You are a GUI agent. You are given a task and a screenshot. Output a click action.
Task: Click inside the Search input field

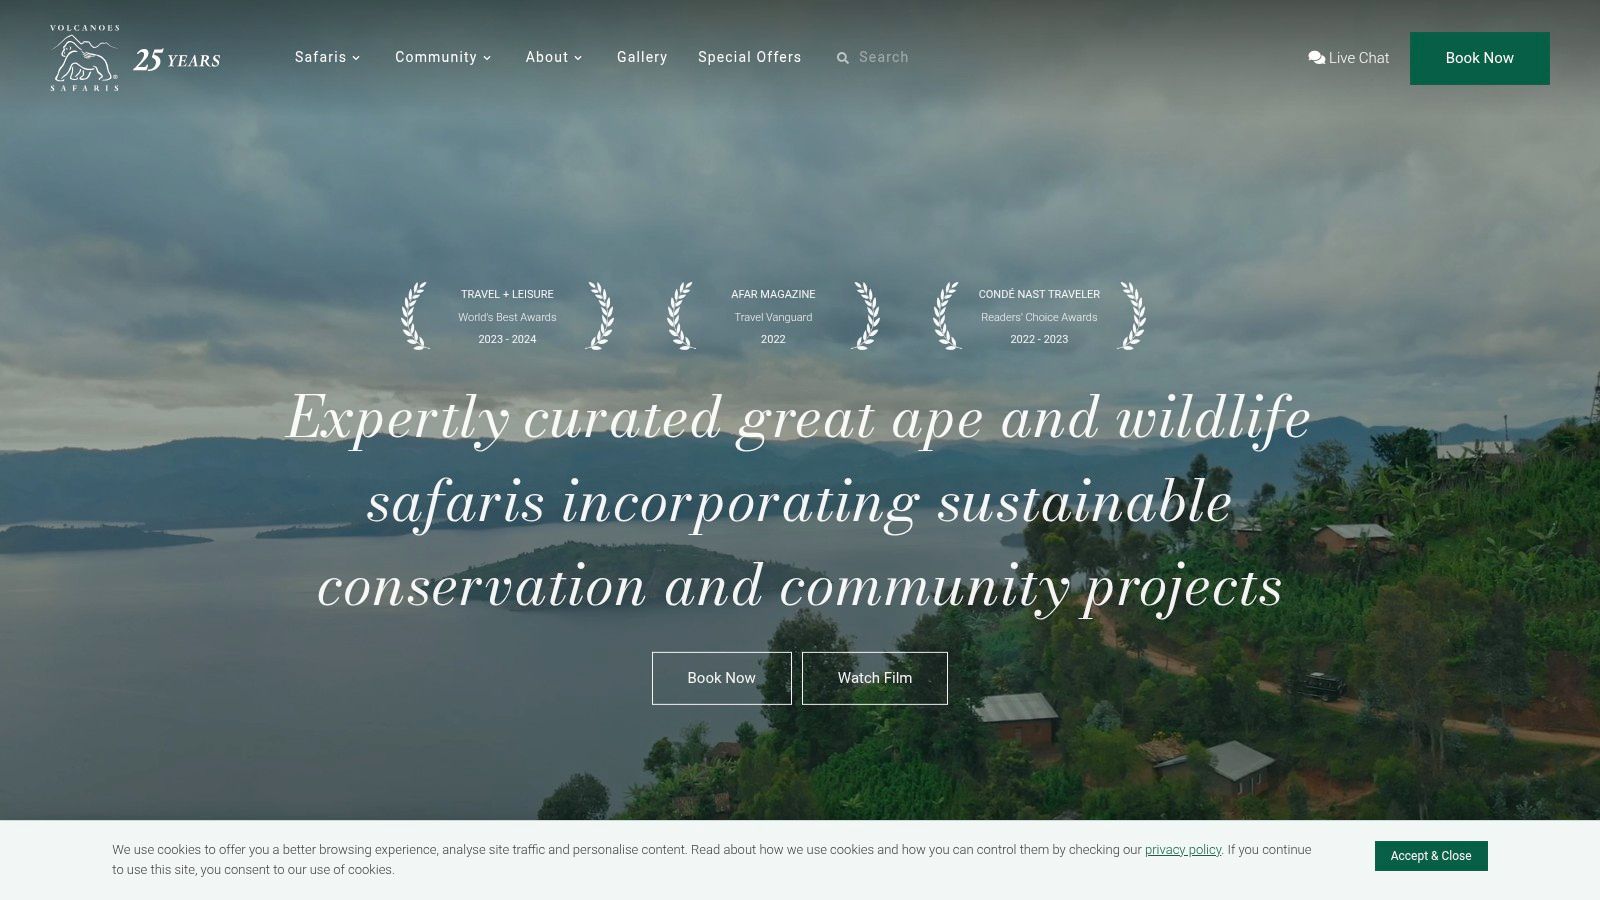[x=890, y=58]
